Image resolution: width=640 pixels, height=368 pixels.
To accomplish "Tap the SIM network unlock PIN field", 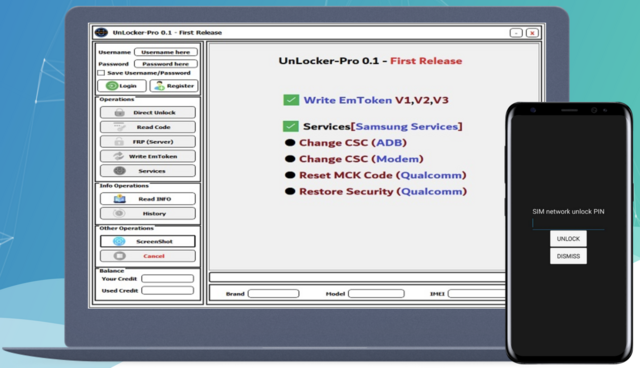I will 568,224.
